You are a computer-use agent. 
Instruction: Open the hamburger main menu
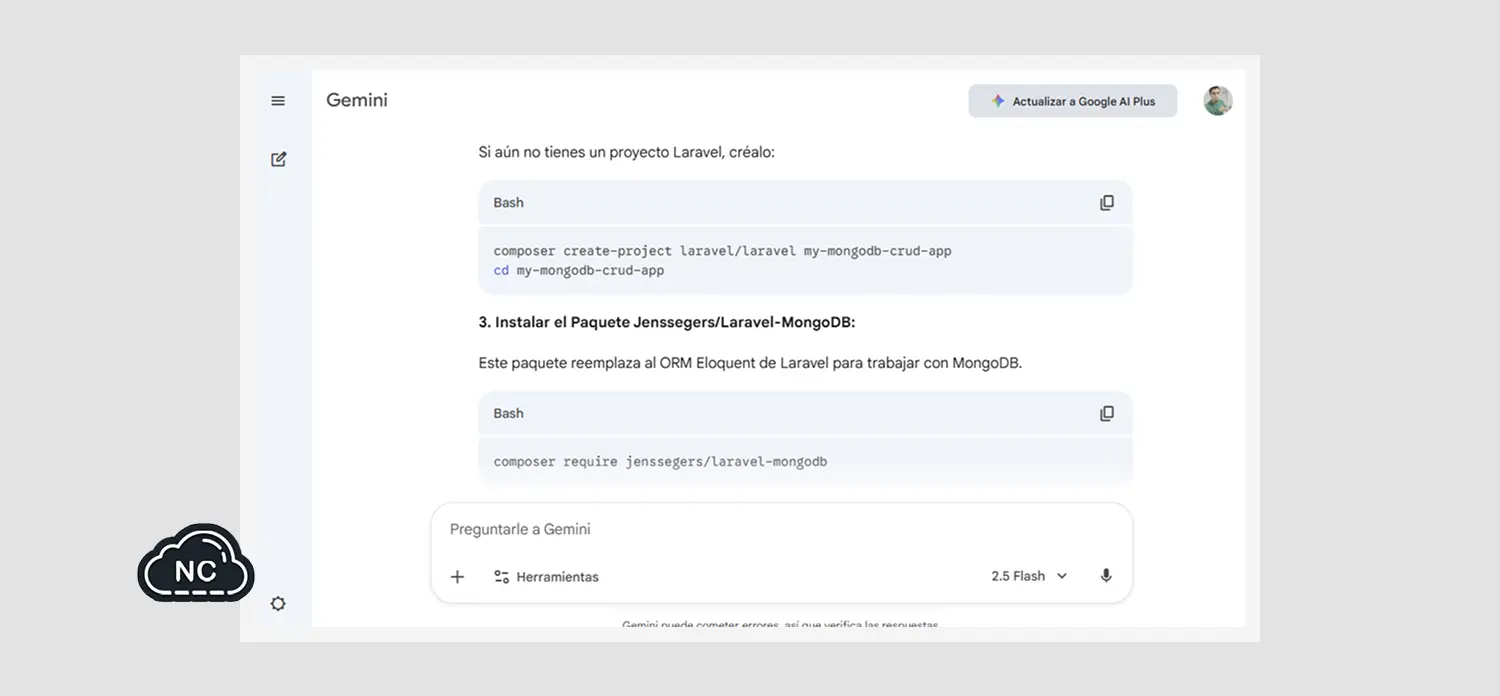point(278,101)
